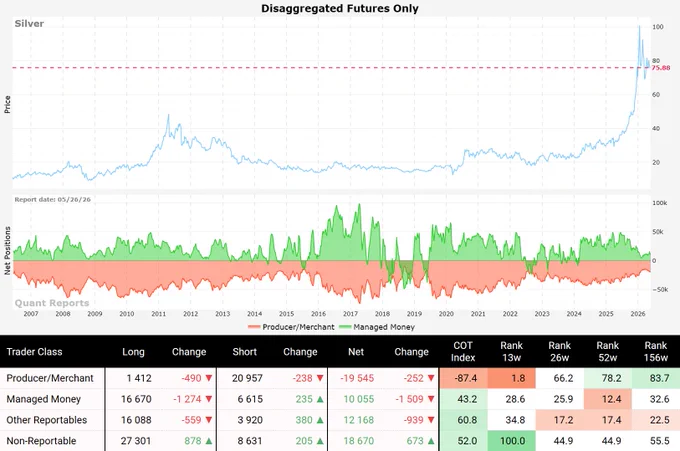Click the Producer/Merchant legend entry

[291, 327]
